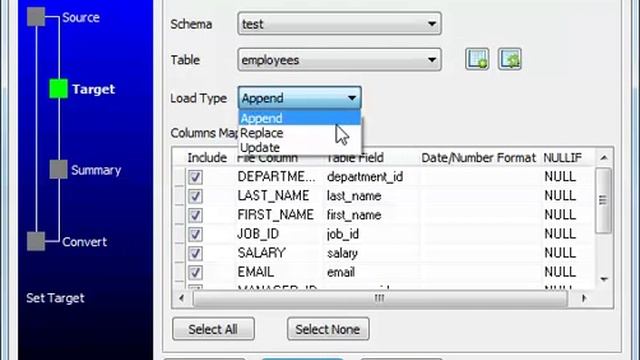Click horizontal scrollbar left arrow
This screenshot has height=360, width=640.
point(182,298)
